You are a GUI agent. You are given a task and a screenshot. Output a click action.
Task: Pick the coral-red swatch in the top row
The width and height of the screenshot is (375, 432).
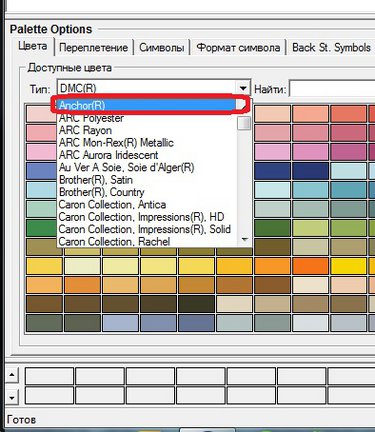click(348, 114)
